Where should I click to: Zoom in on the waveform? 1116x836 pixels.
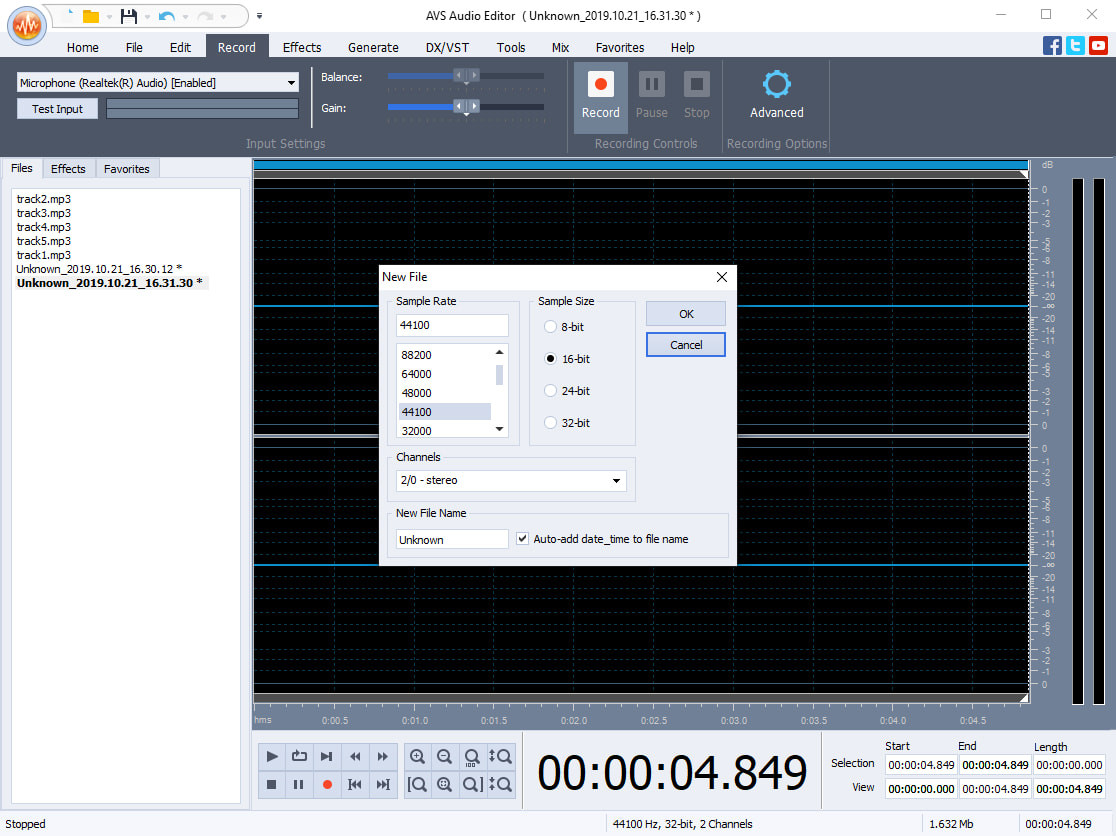pyautogui.click(x=417, y=756)
